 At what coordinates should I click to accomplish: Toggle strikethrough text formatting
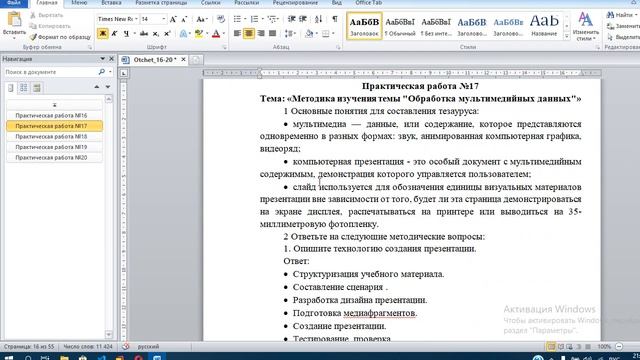(144, 33)
